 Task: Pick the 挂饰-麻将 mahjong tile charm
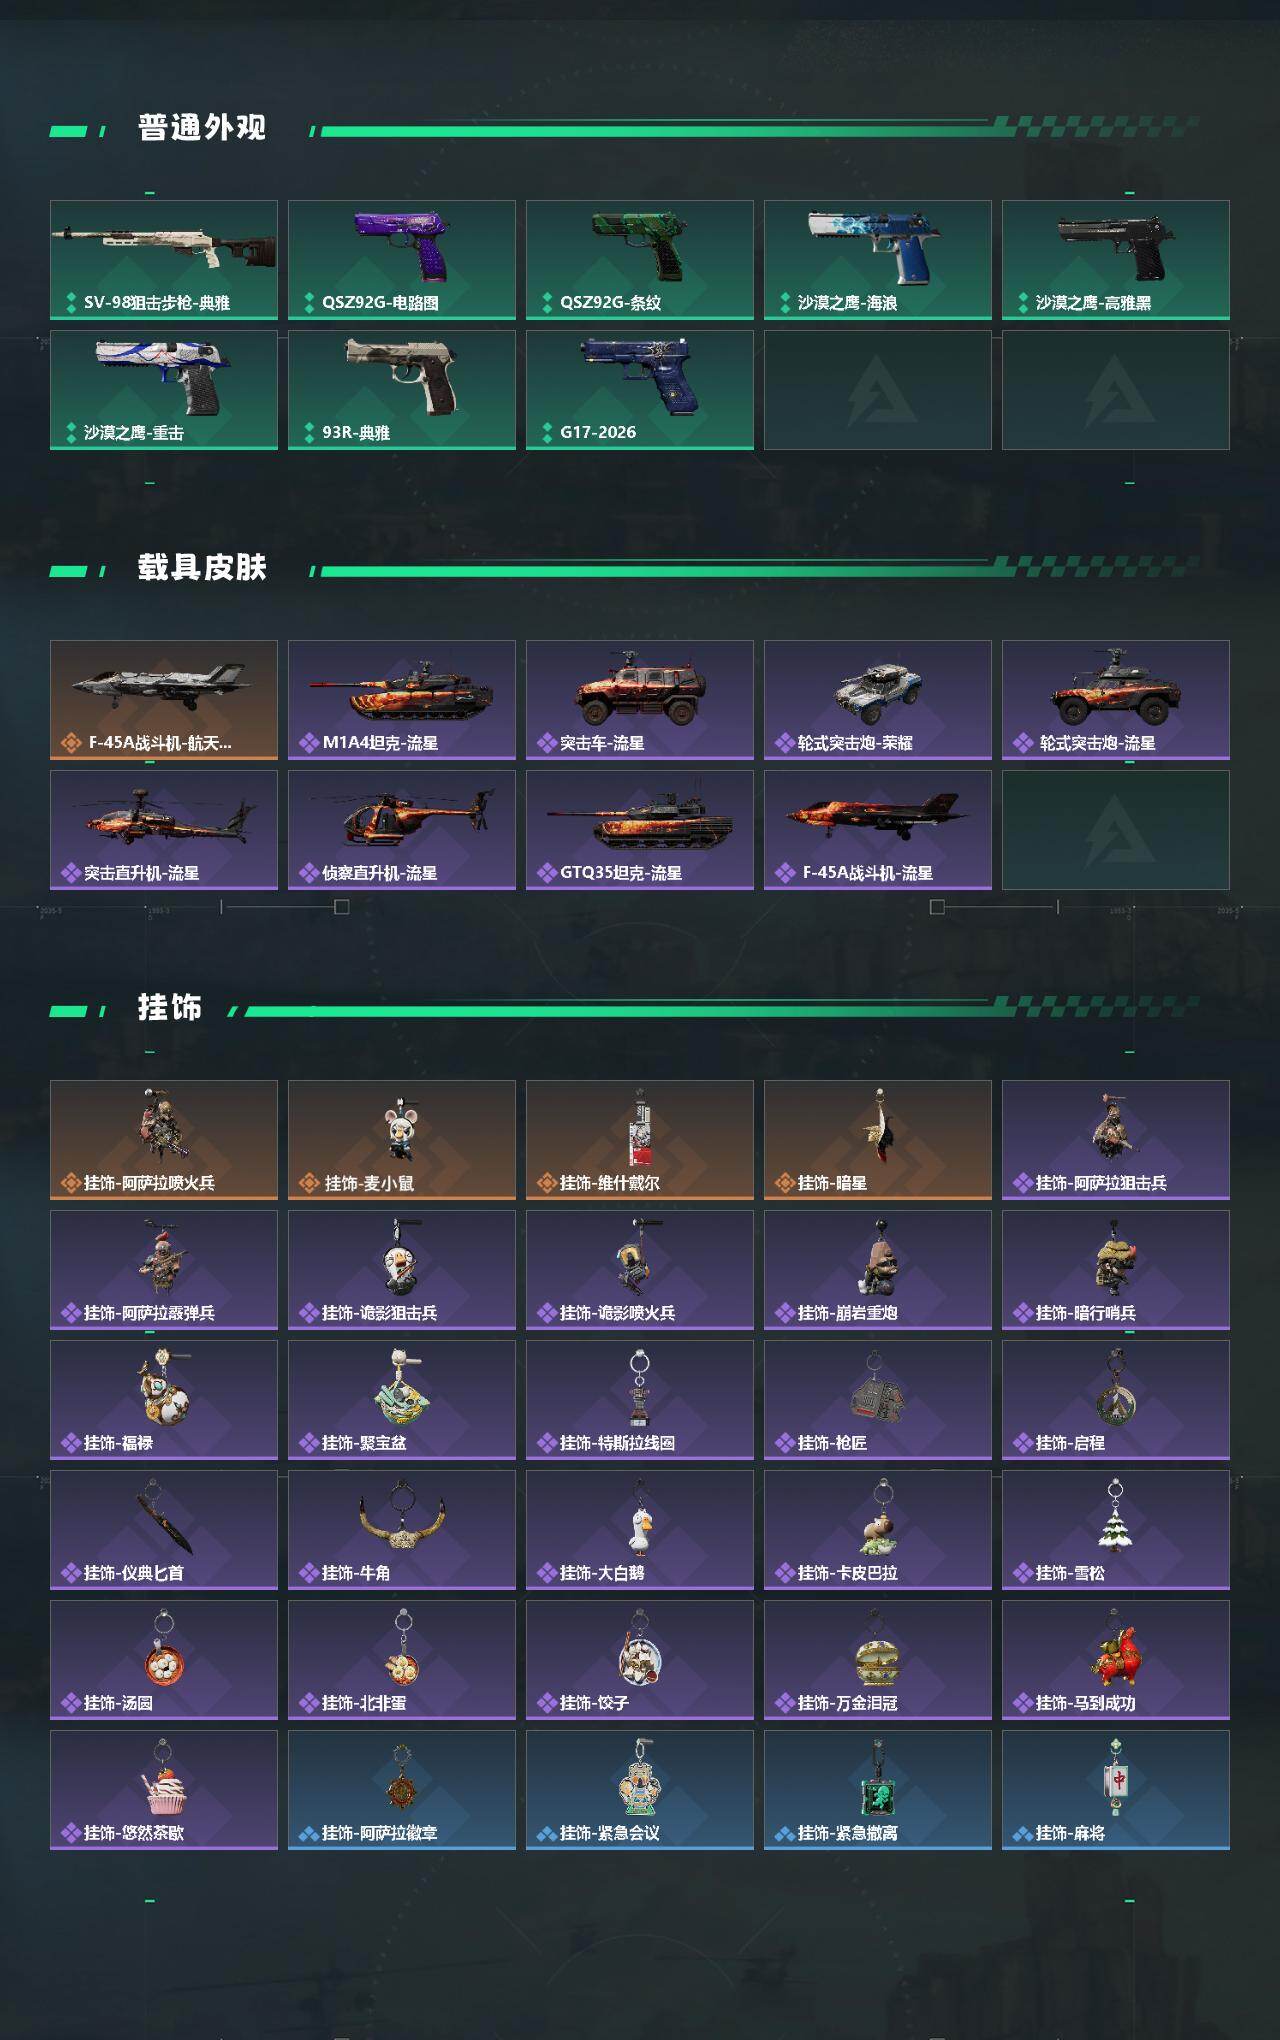(x=1116, y=1790)
